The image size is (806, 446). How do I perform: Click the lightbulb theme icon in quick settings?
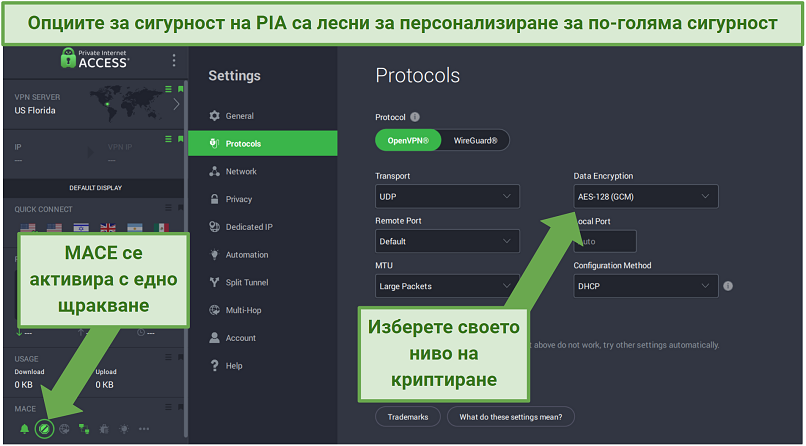click(124, 429)
